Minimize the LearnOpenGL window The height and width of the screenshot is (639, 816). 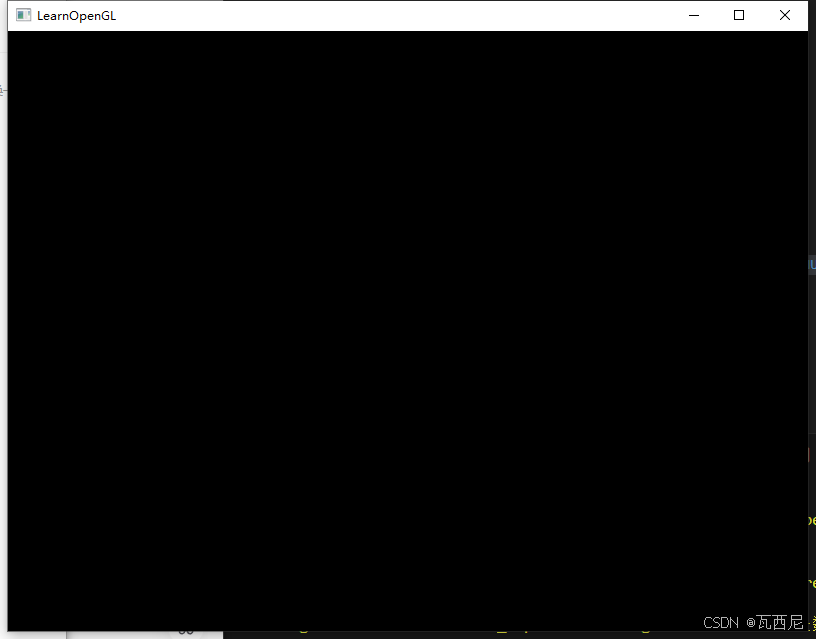tap(694, 15)
